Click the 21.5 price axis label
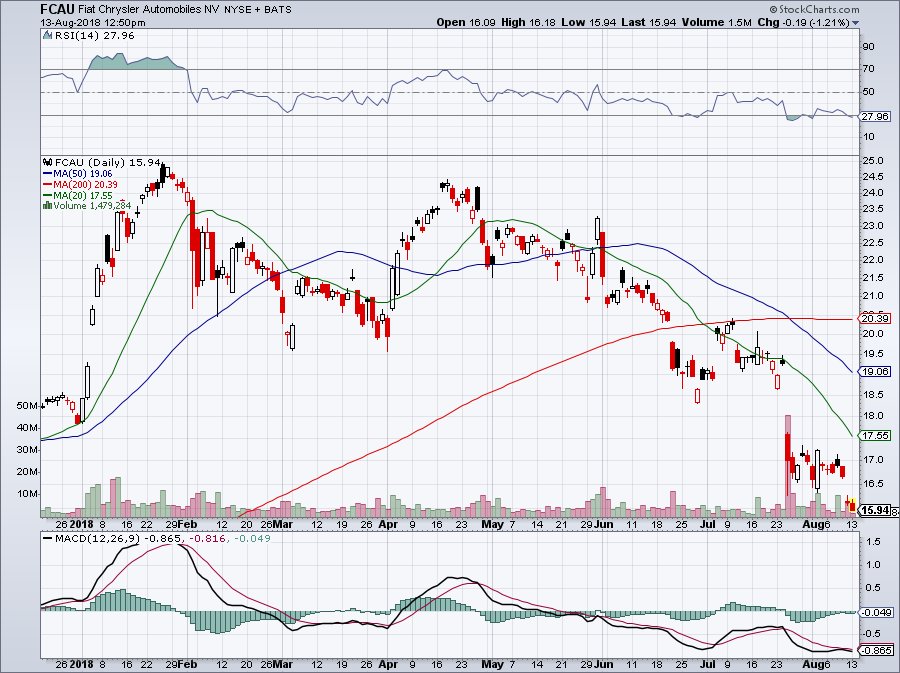 pyautogui.click(x=872, y=278)
